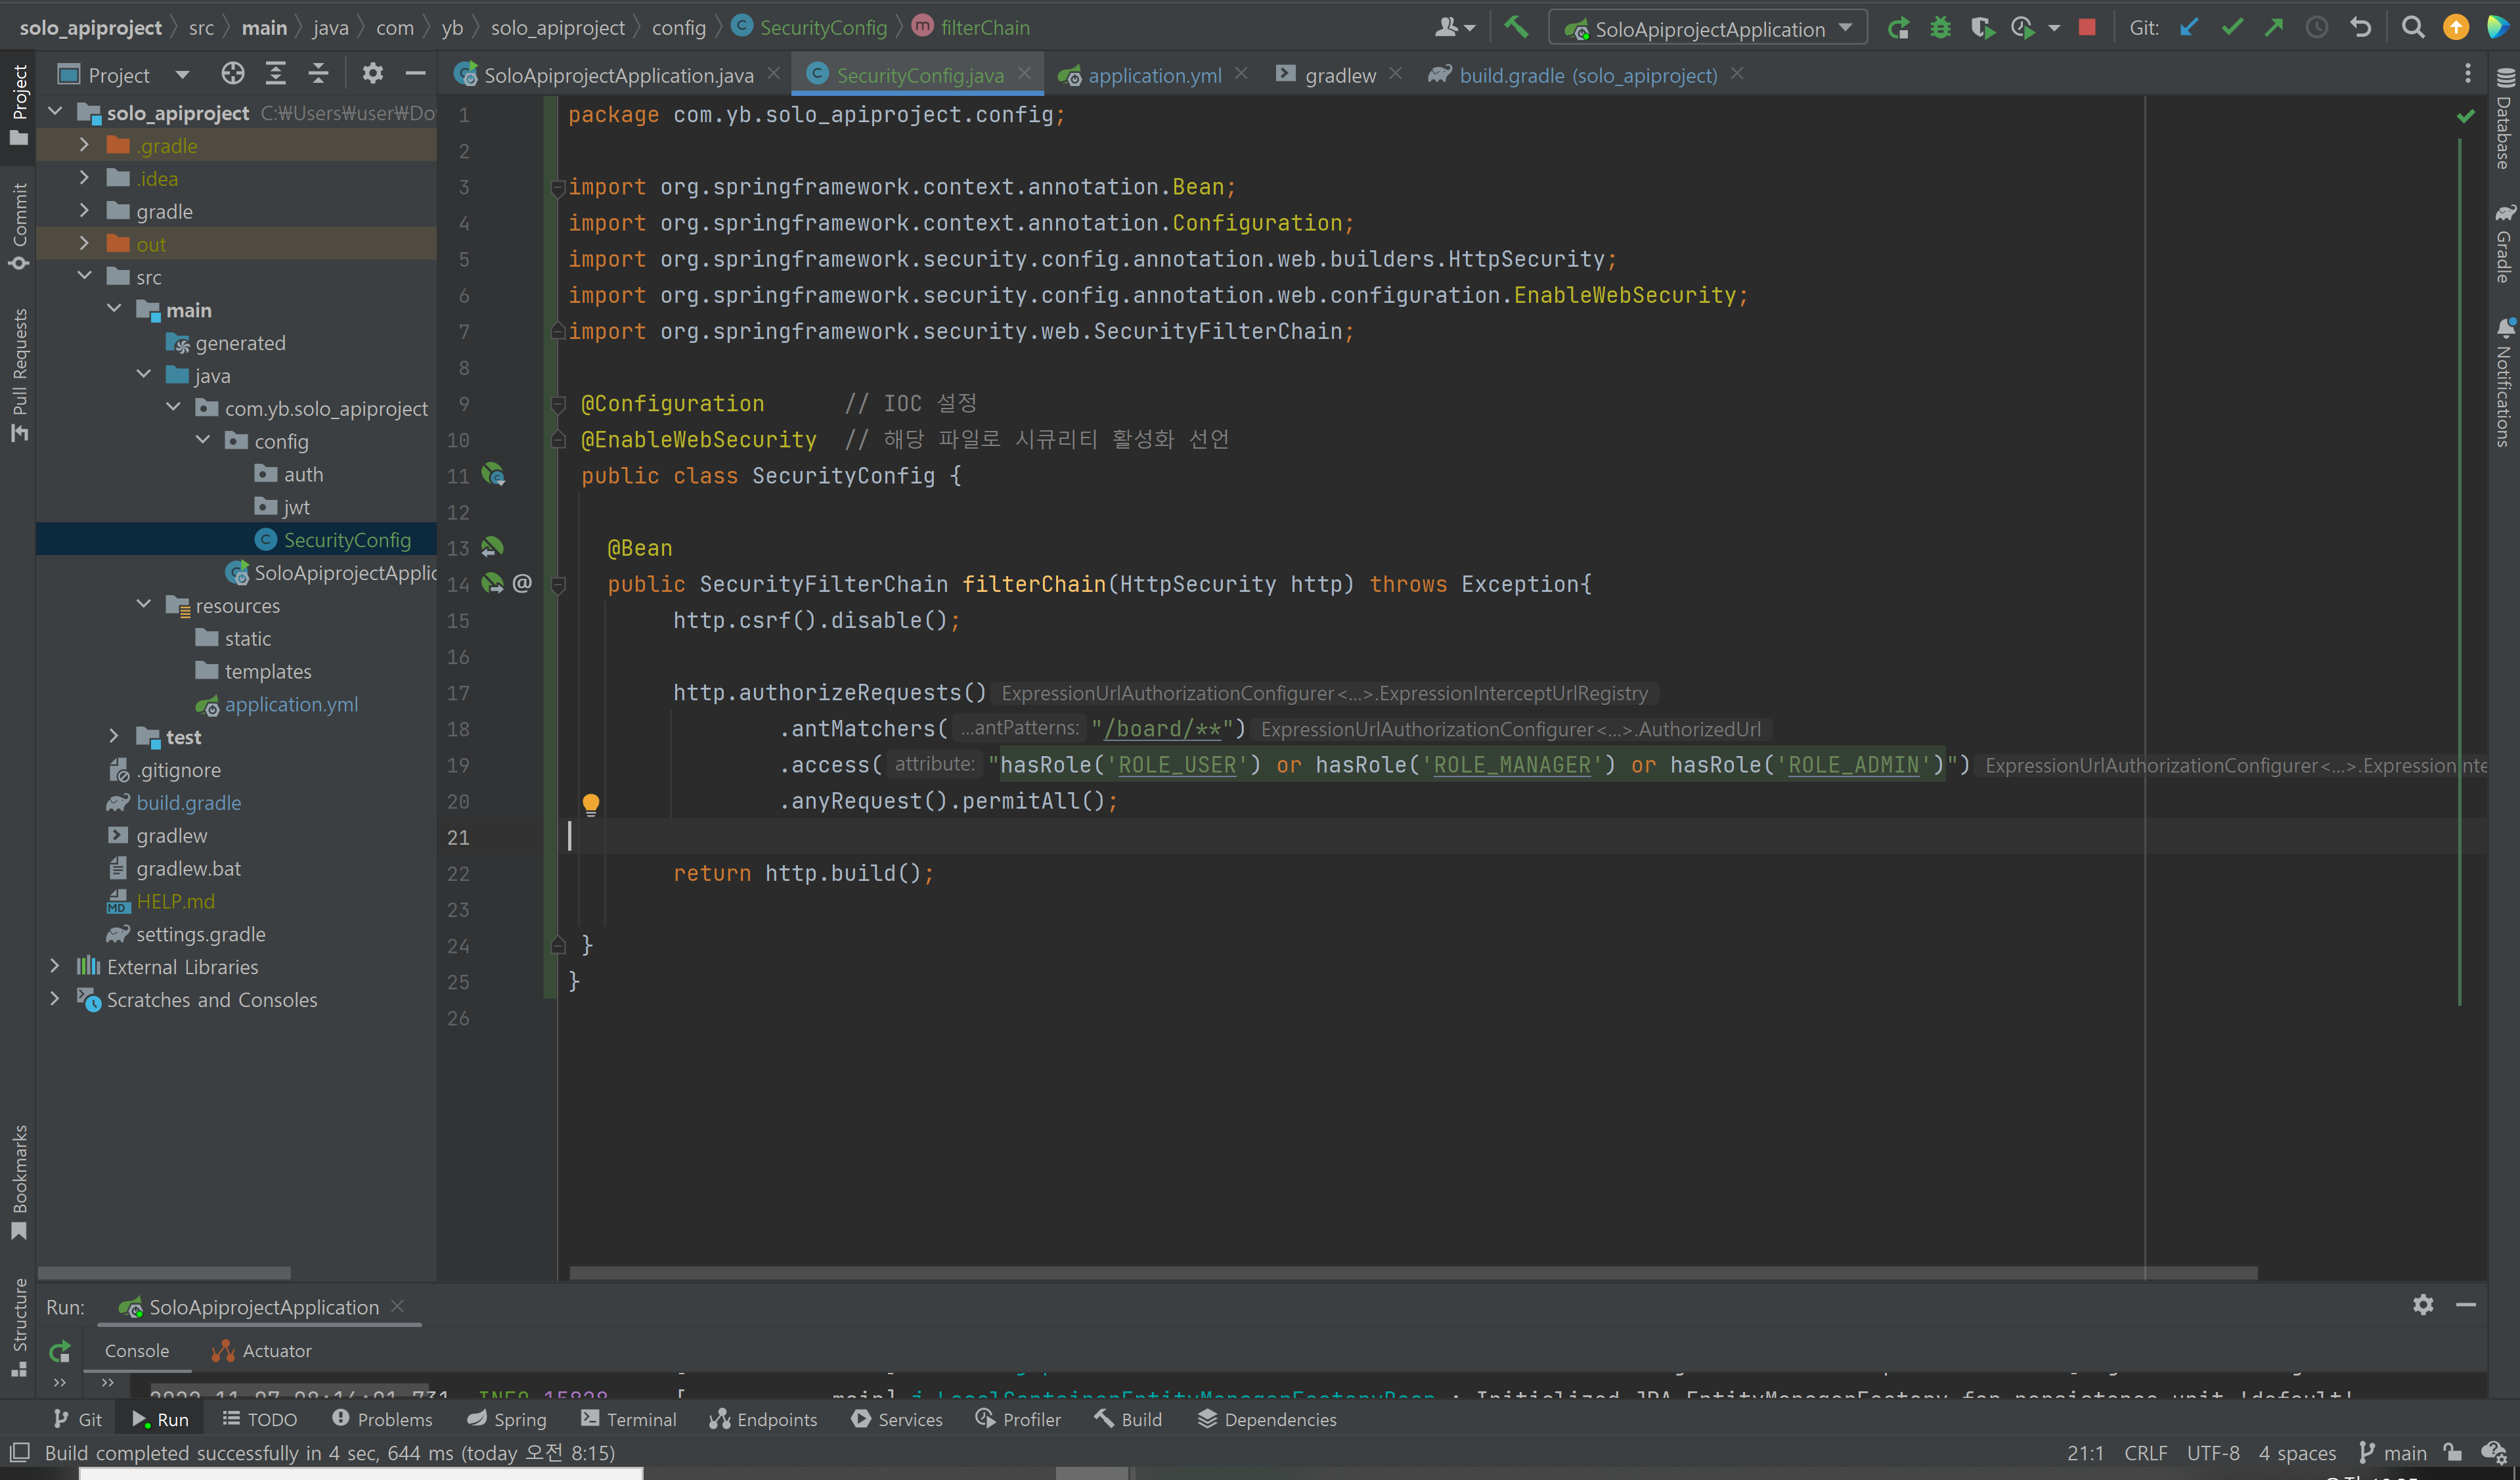Image resolution: width=2520 pixels, height=1480 pixels.
Task: Toggle the Database tool window
Action: [2504, 120]
